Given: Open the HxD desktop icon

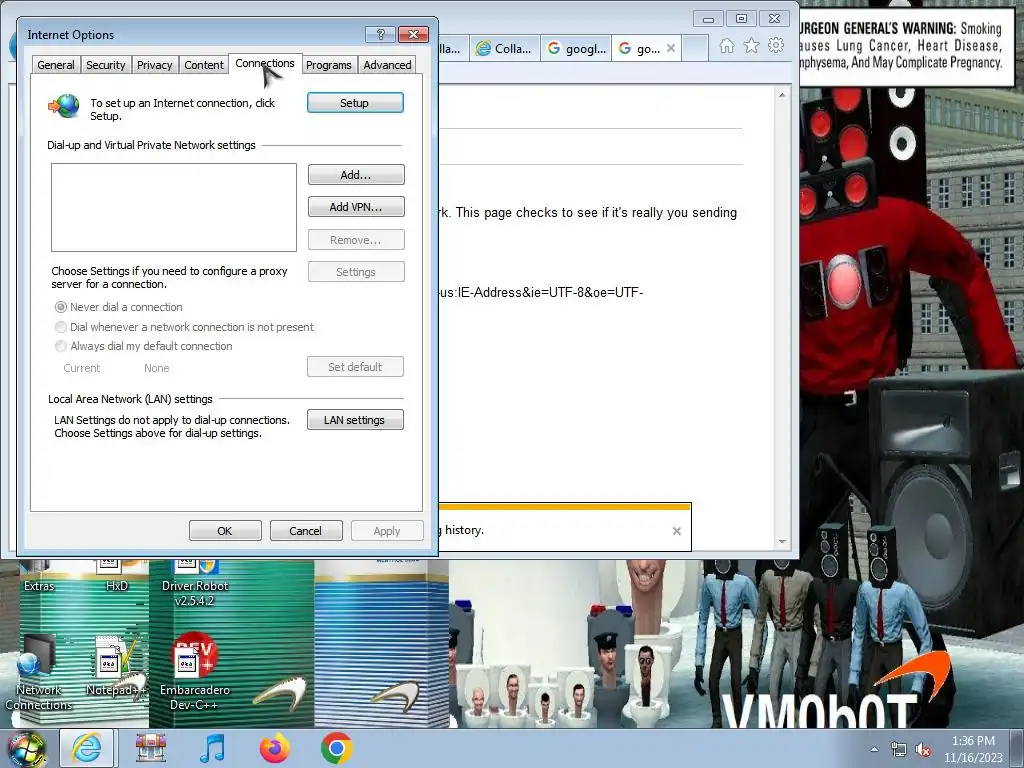Looking at the screenshot, I should point(116,577).
